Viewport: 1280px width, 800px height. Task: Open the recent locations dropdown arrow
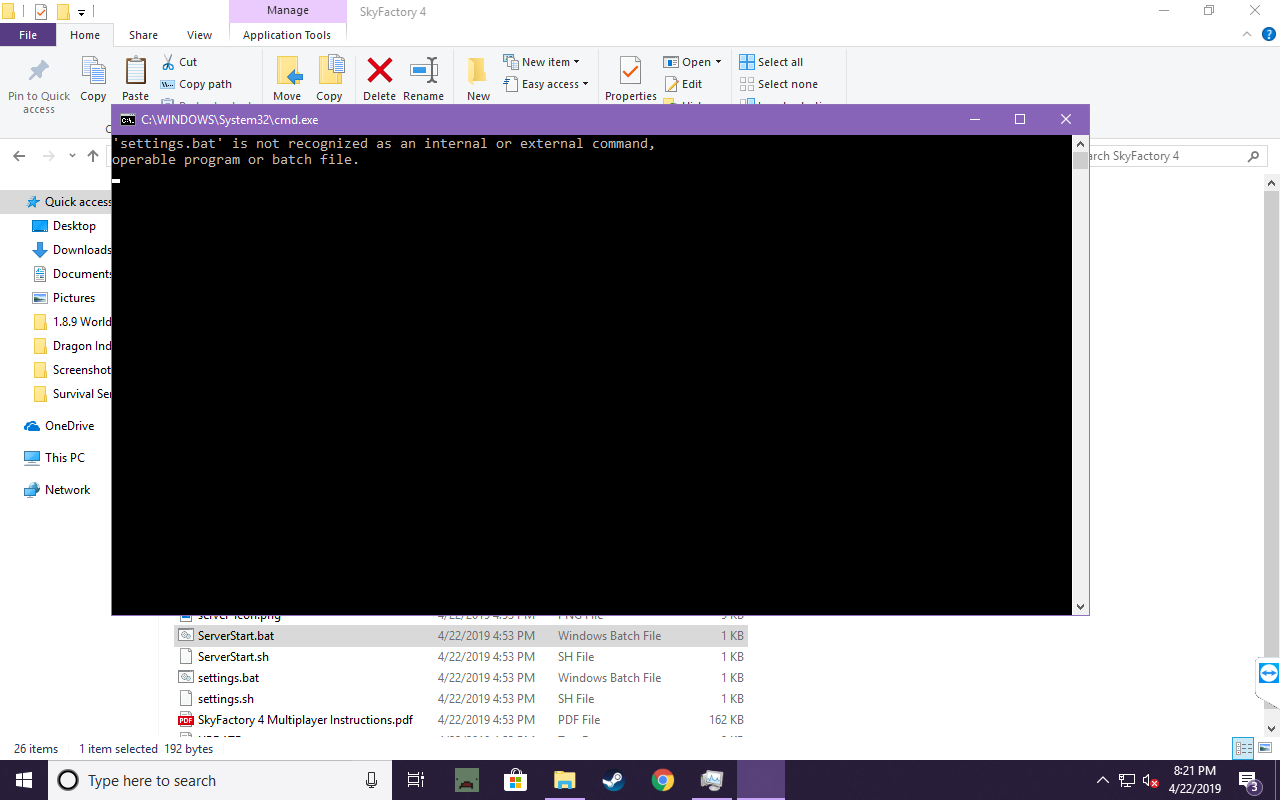(x=72, y=156)
